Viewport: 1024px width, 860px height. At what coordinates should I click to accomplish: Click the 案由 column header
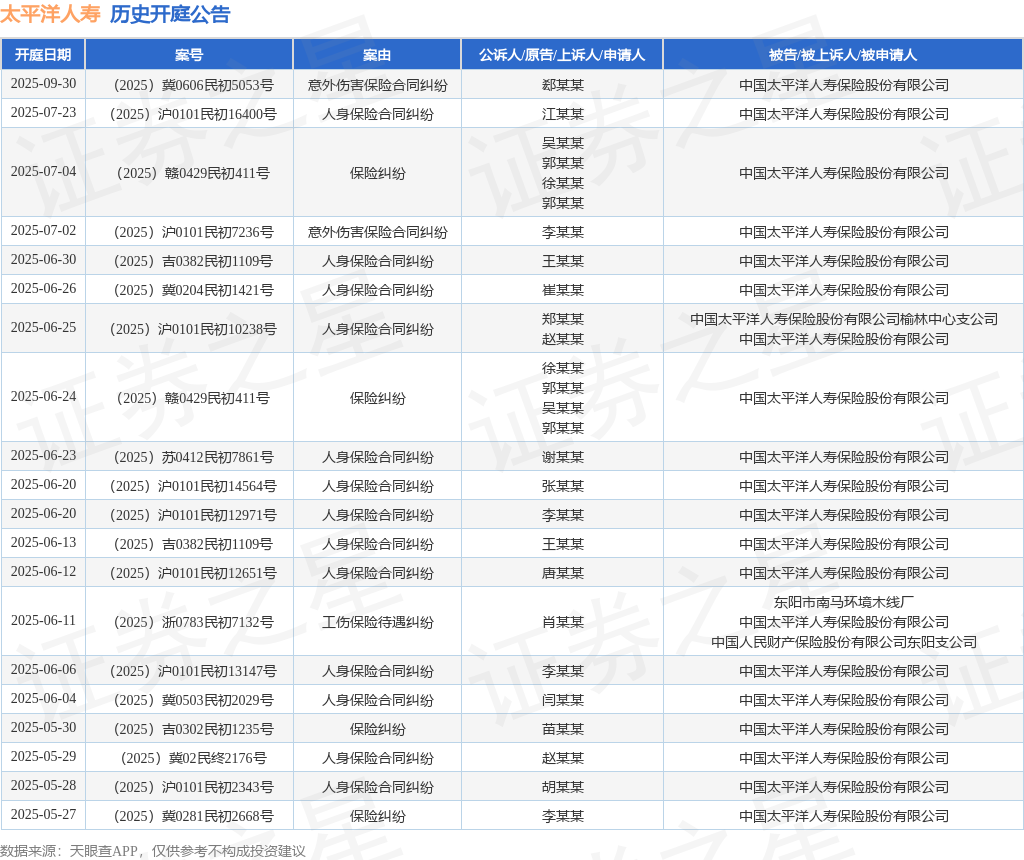(x=377, y=55)
